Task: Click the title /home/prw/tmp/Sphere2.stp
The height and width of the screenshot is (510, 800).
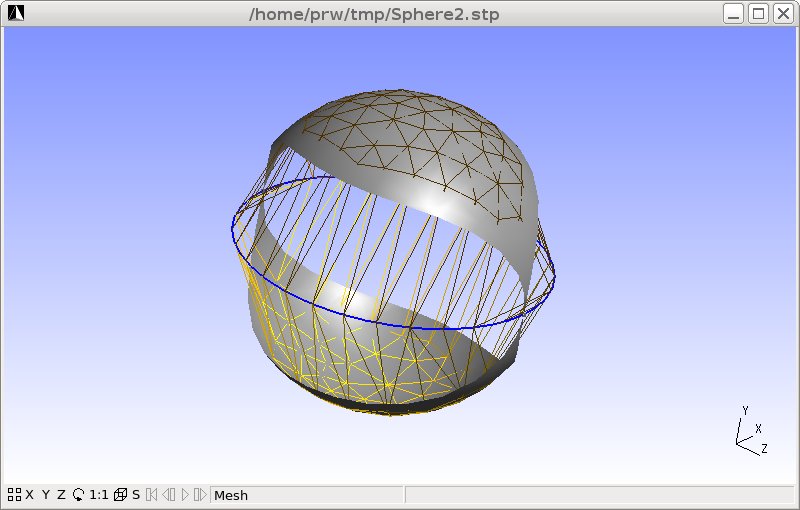Action: pos(374,14)
